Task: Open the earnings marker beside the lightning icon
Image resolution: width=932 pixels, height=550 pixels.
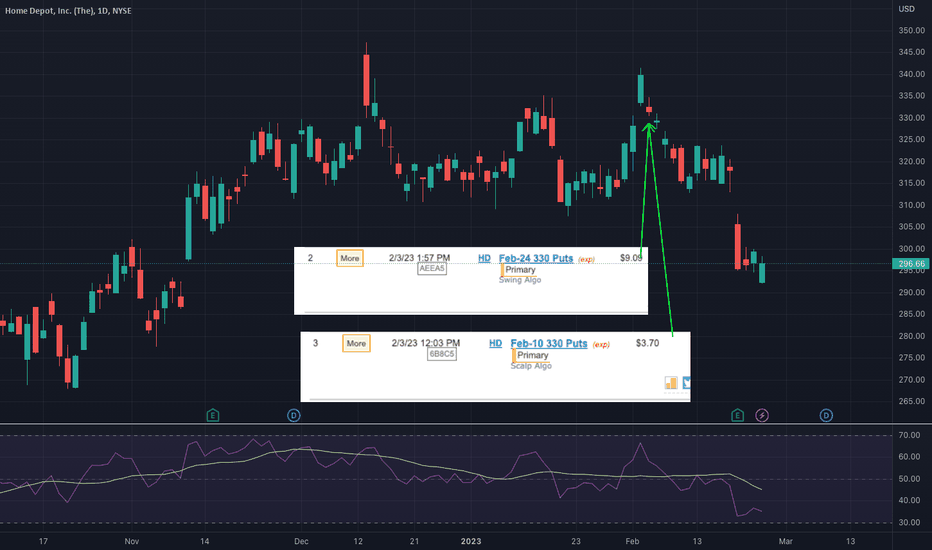Action: [737, 415]
